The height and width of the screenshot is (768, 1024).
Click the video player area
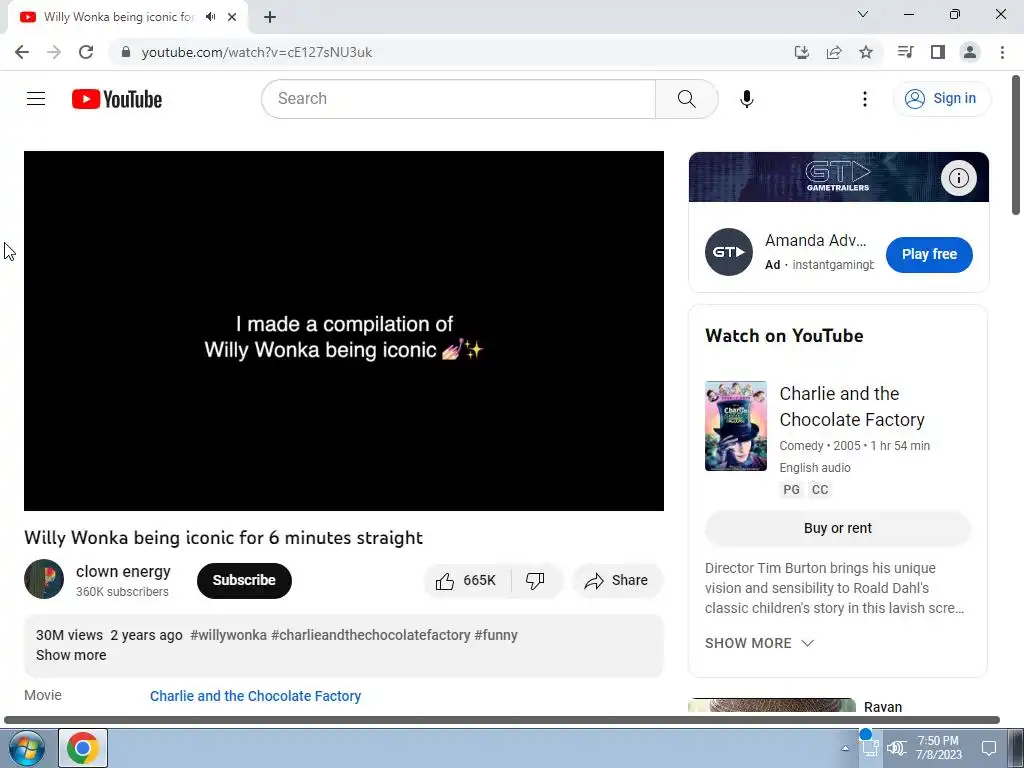[344, 331]
